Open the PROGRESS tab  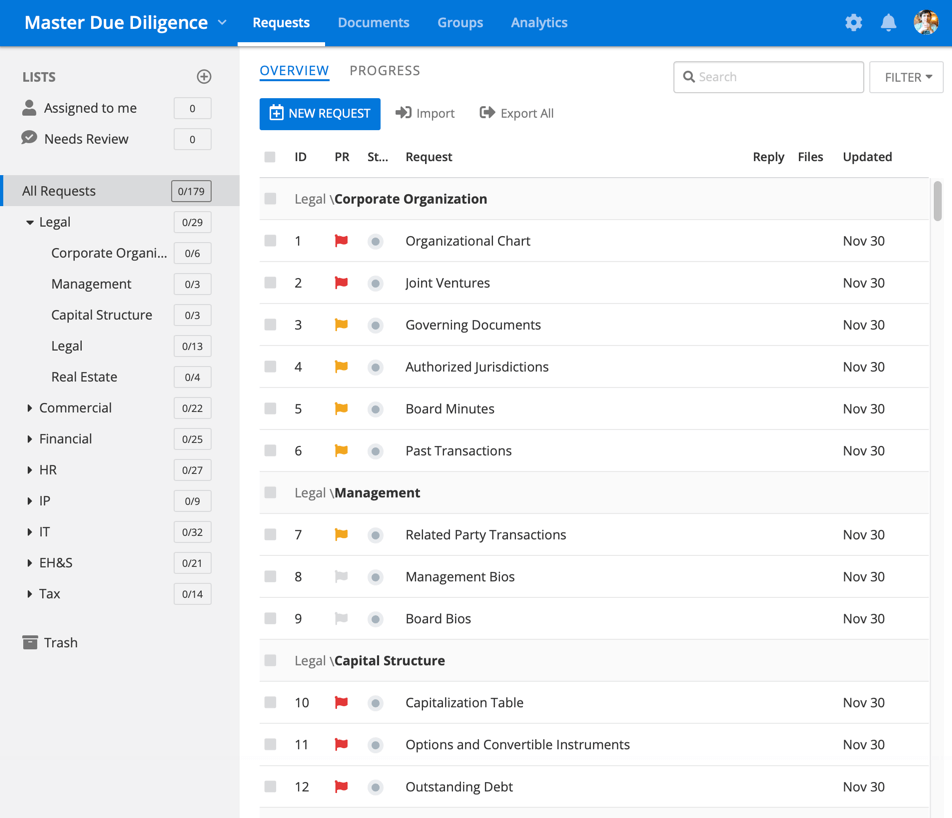coord(385,70)
